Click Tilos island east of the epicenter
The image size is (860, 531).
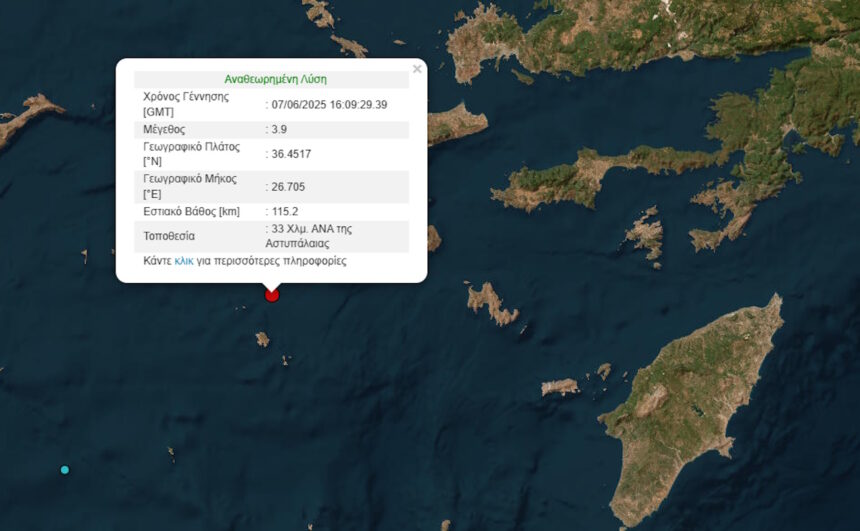pyautogui.click(x=491, y=303)
